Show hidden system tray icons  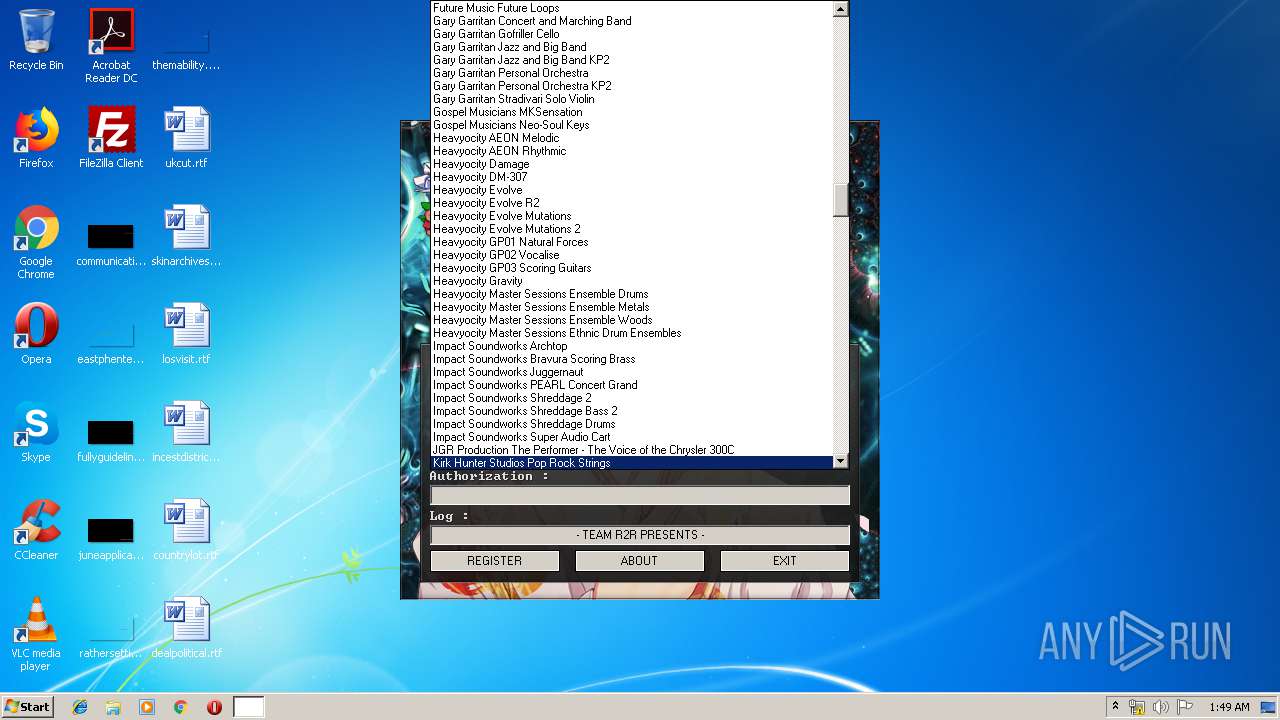[1115, 707]
